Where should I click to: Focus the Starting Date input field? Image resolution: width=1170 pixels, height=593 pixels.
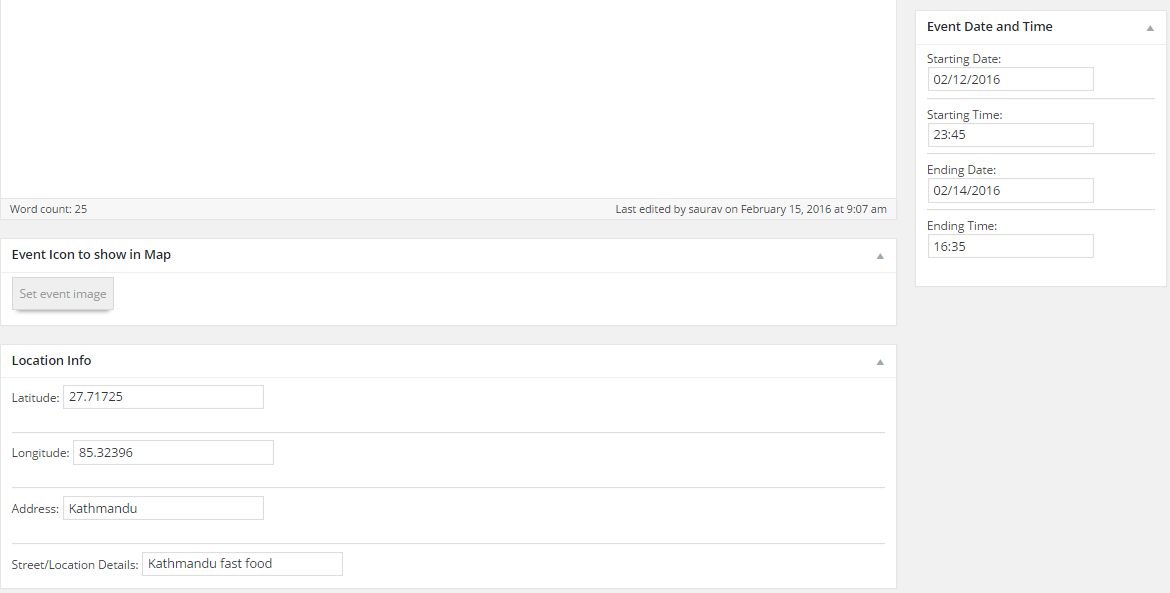click(1010, 79)
